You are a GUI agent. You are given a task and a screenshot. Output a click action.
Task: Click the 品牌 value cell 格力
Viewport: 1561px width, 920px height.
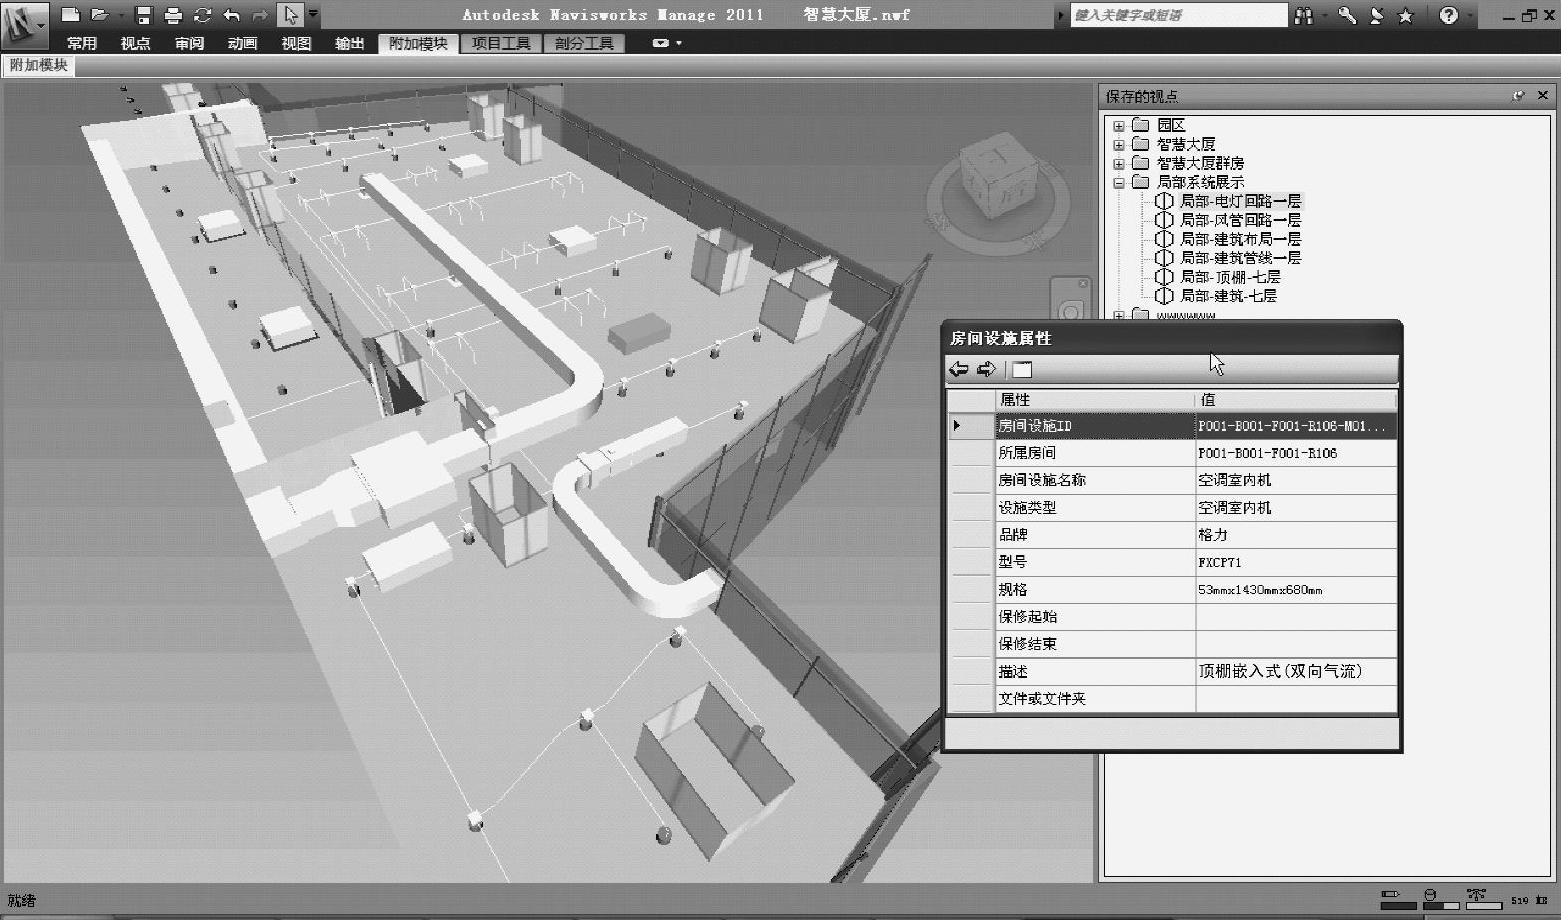pos(1296,535)
